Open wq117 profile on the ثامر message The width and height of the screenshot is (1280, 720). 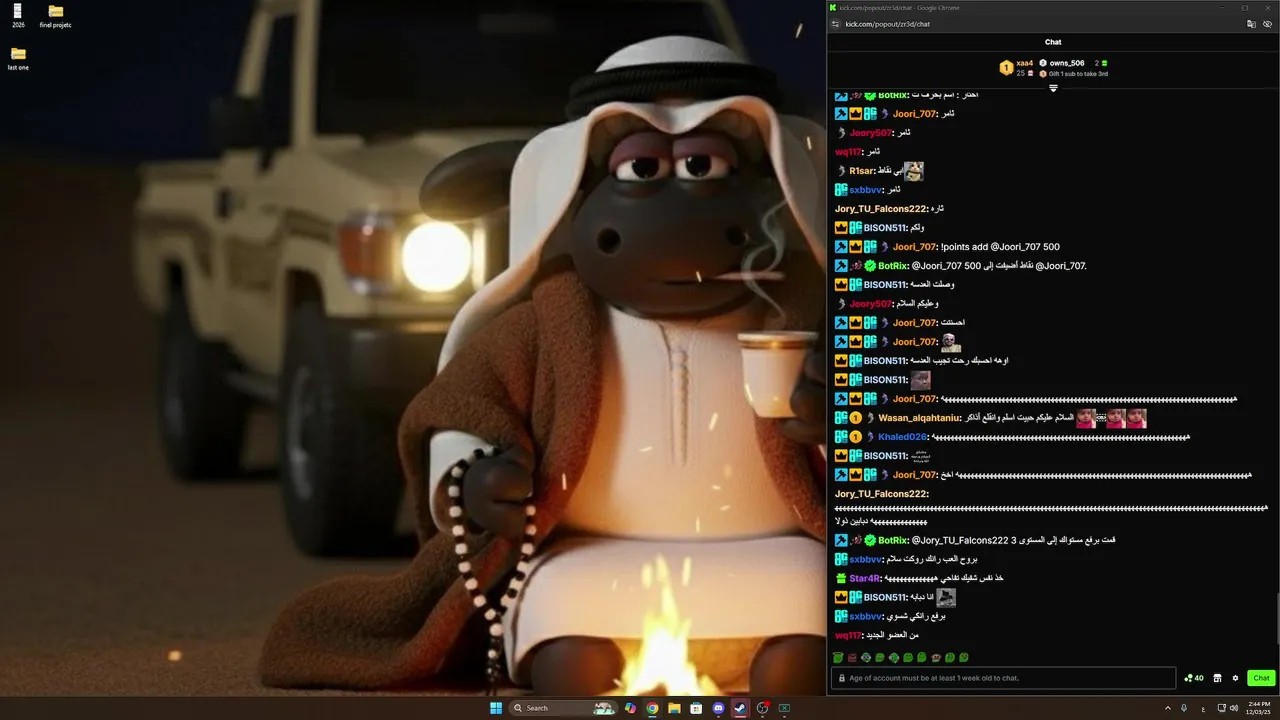pos(849,152)
